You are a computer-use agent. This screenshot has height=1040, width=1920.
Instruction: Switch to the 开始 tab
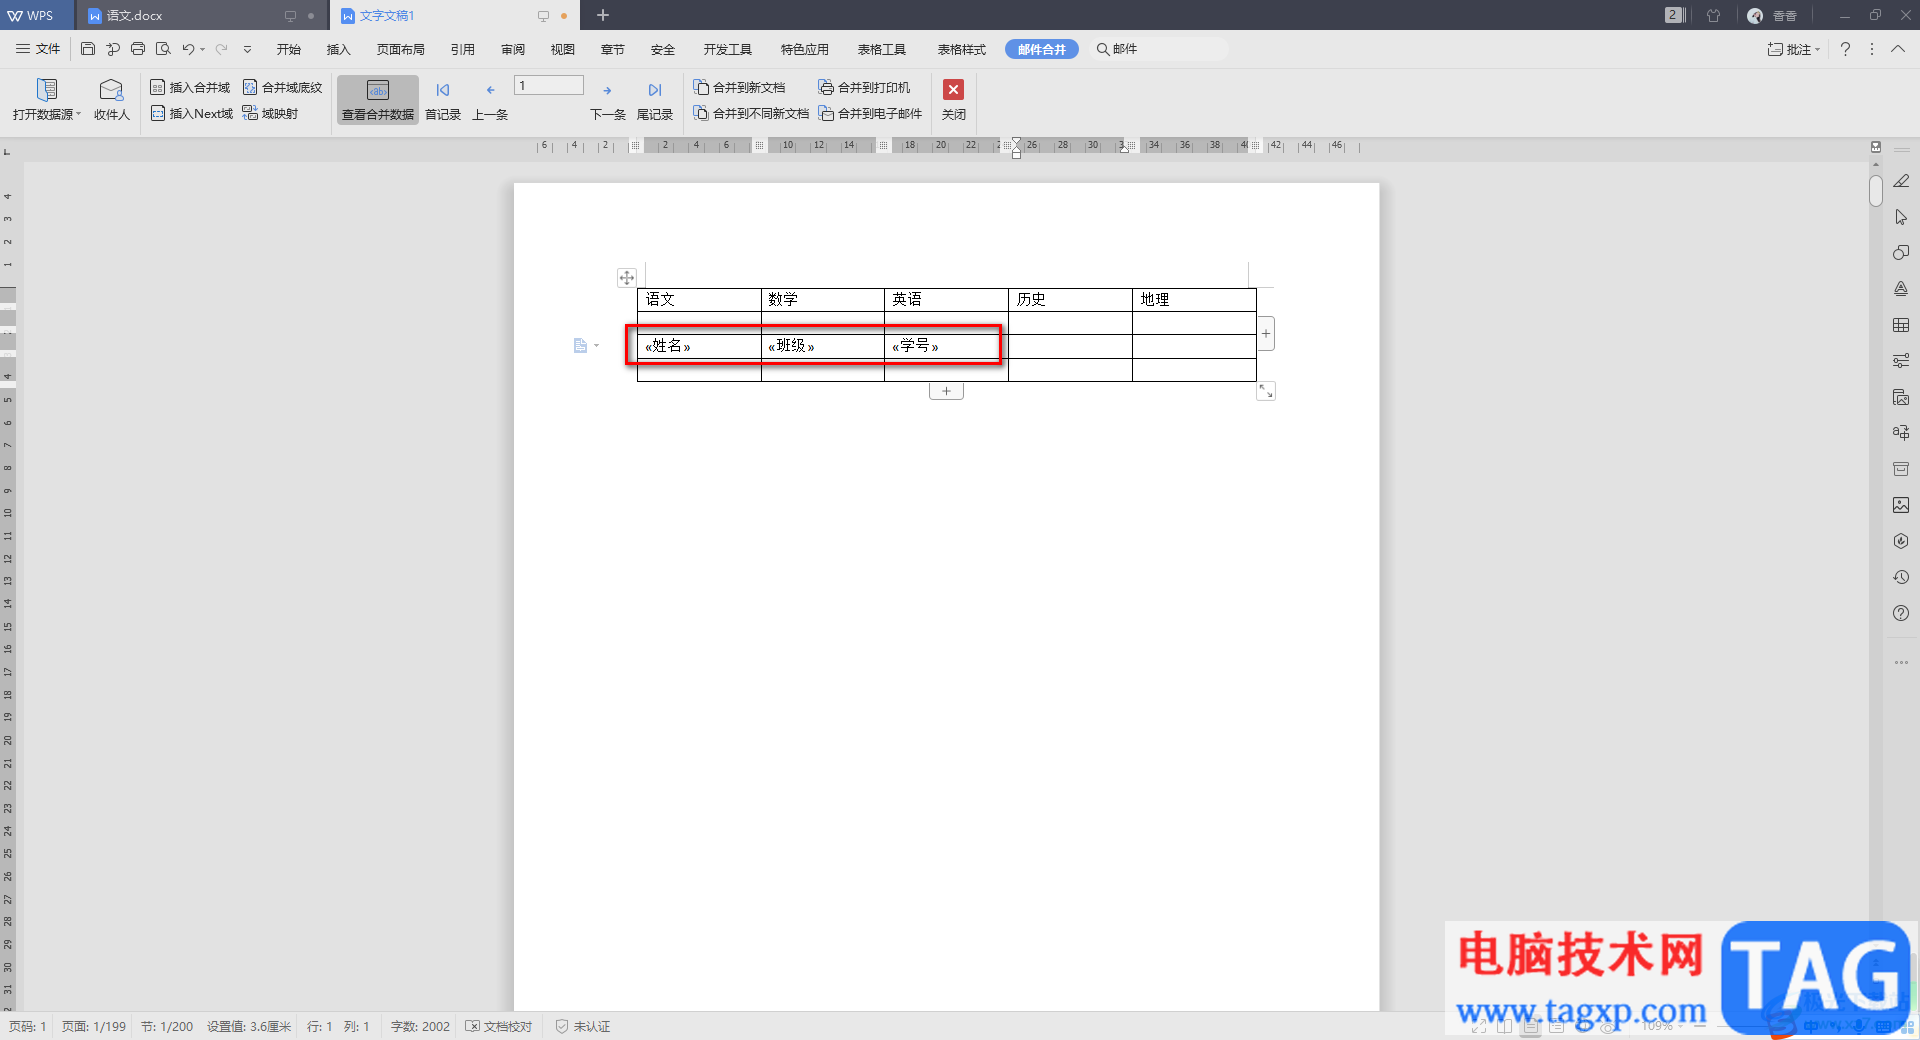point(289,49)
